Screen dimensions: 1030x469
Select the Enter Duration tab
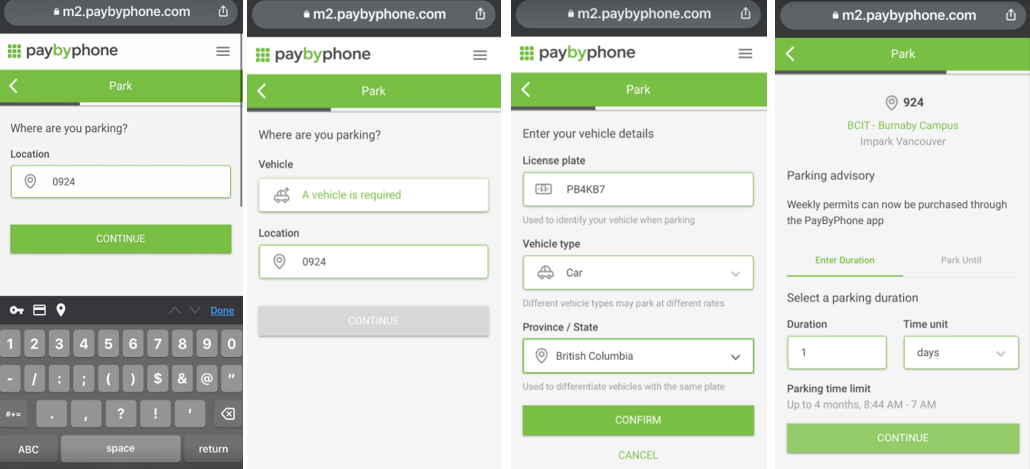(x=845, y=260)
